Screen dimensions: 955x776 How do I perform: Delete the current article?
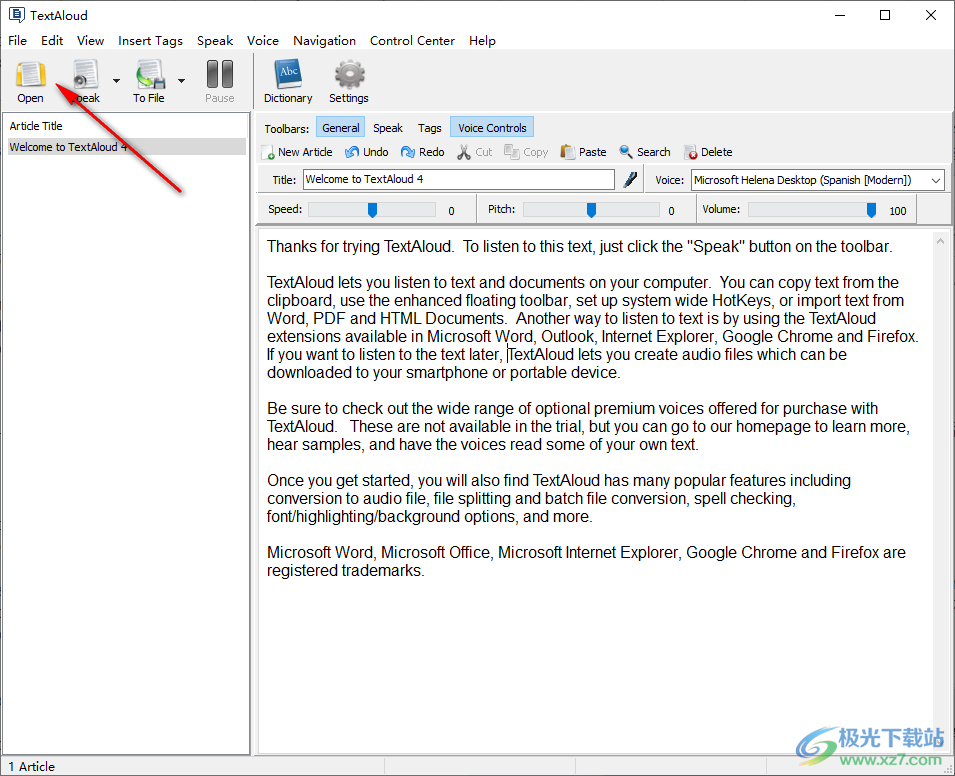pyautogui.click(x=708, y=152)
